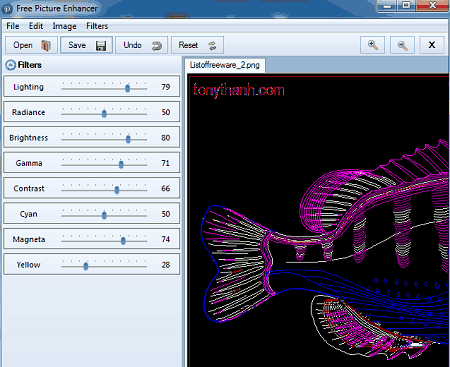This screenshot has width=450, height=367.
Task: Click the Brightness slider handle
Action: 128,139
